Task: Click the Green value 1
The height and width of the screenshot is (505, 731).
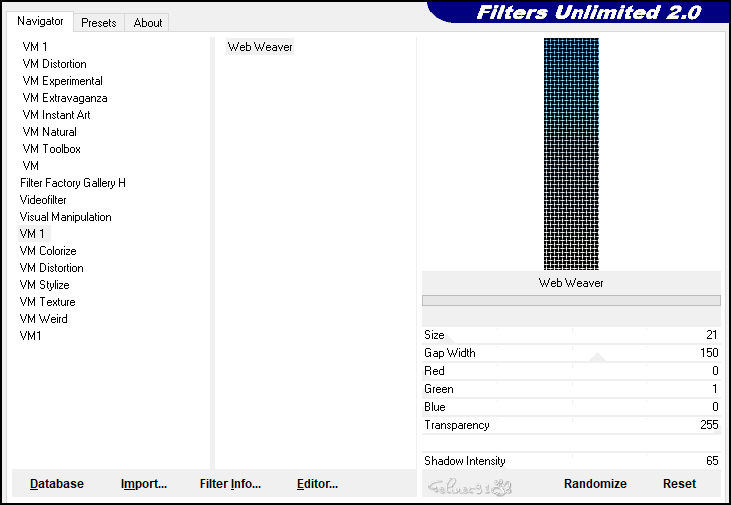Action: [x=715, y=389]
